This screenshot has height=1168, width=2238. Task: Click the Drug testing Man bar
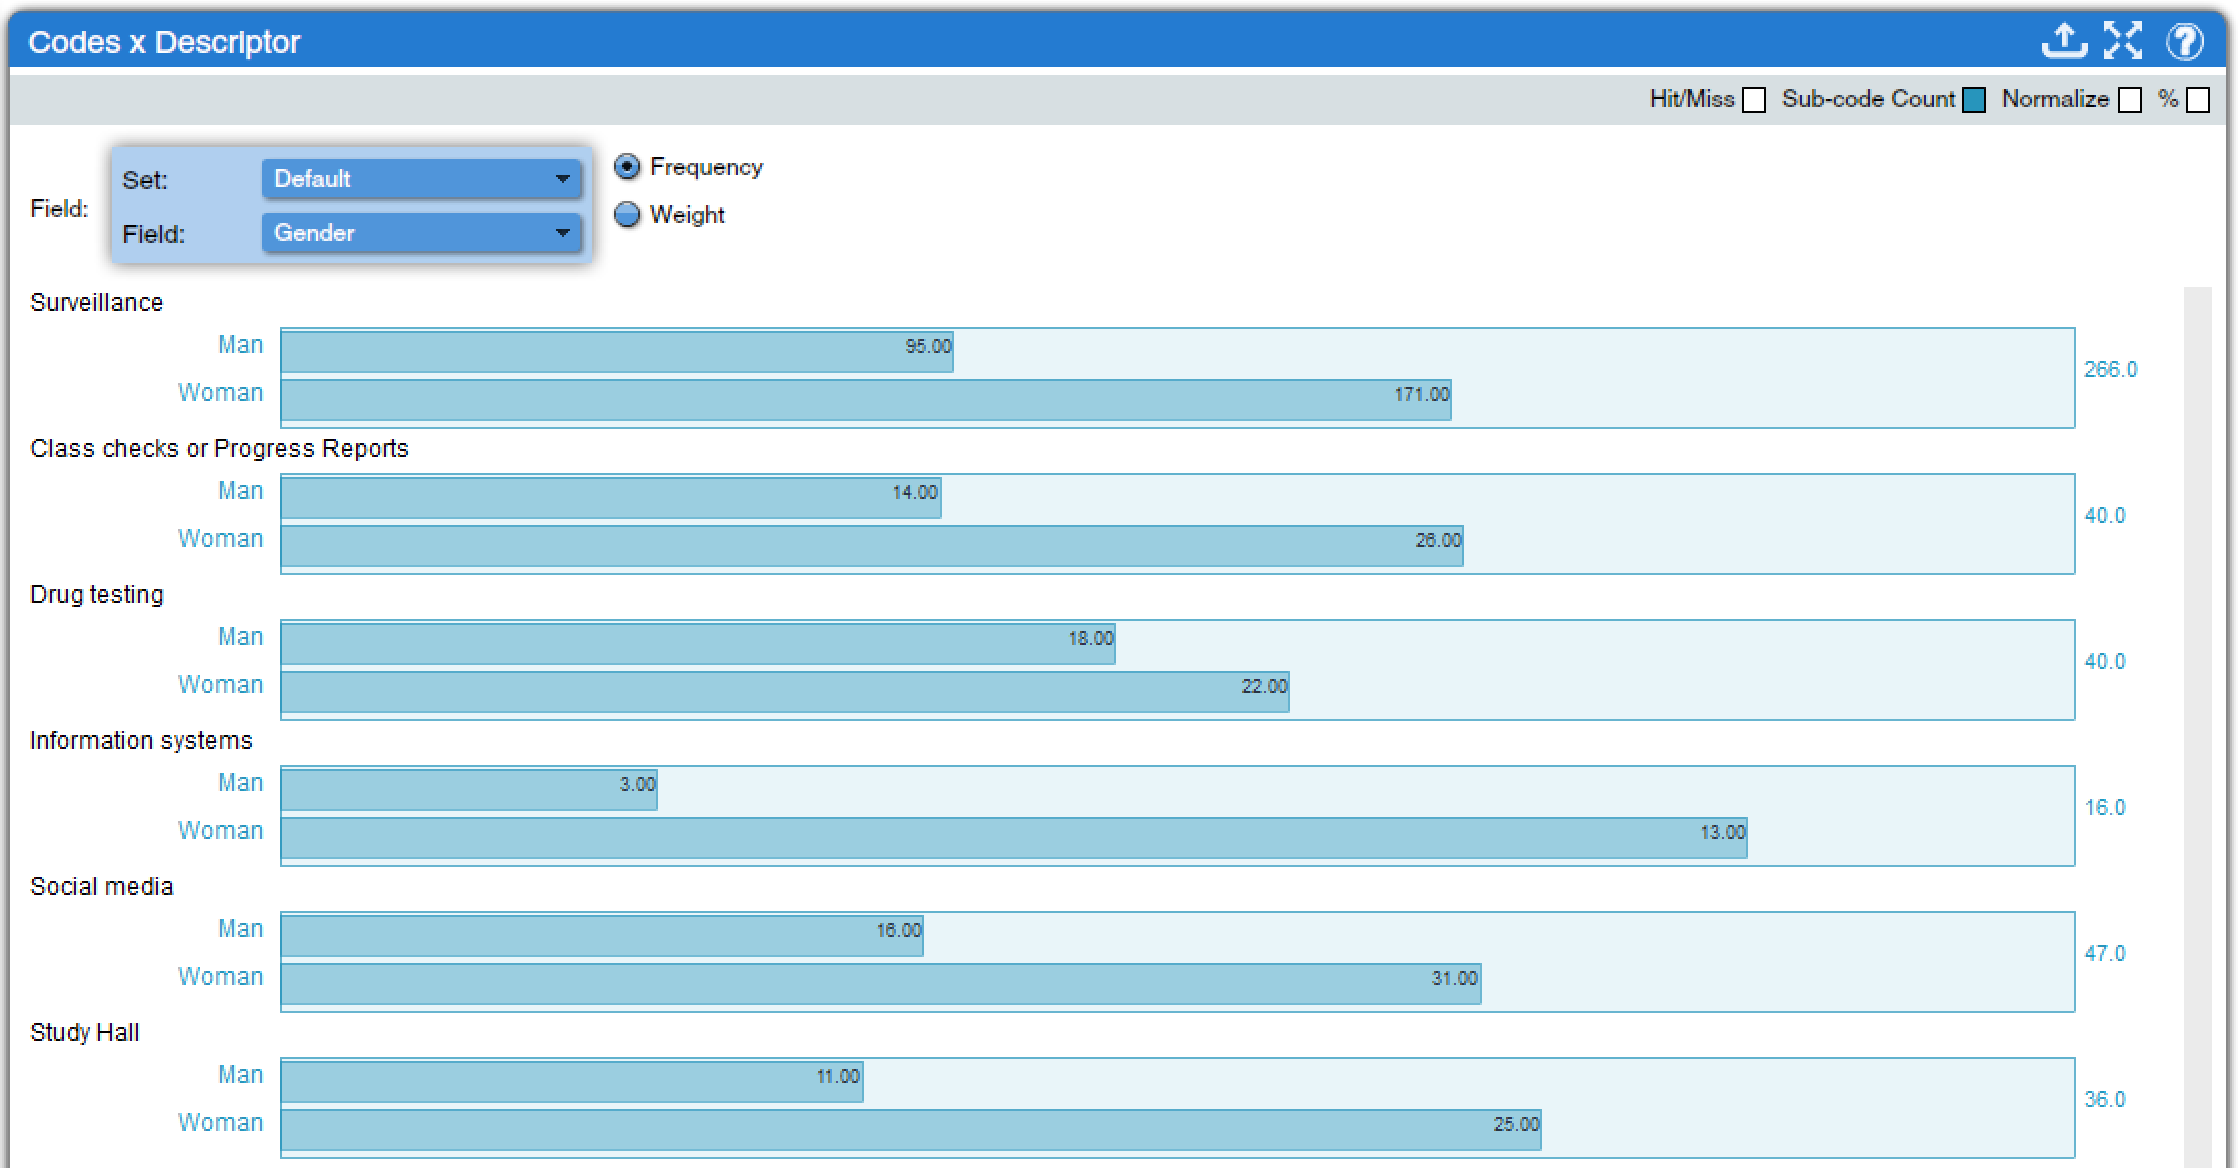click(697, 644)
